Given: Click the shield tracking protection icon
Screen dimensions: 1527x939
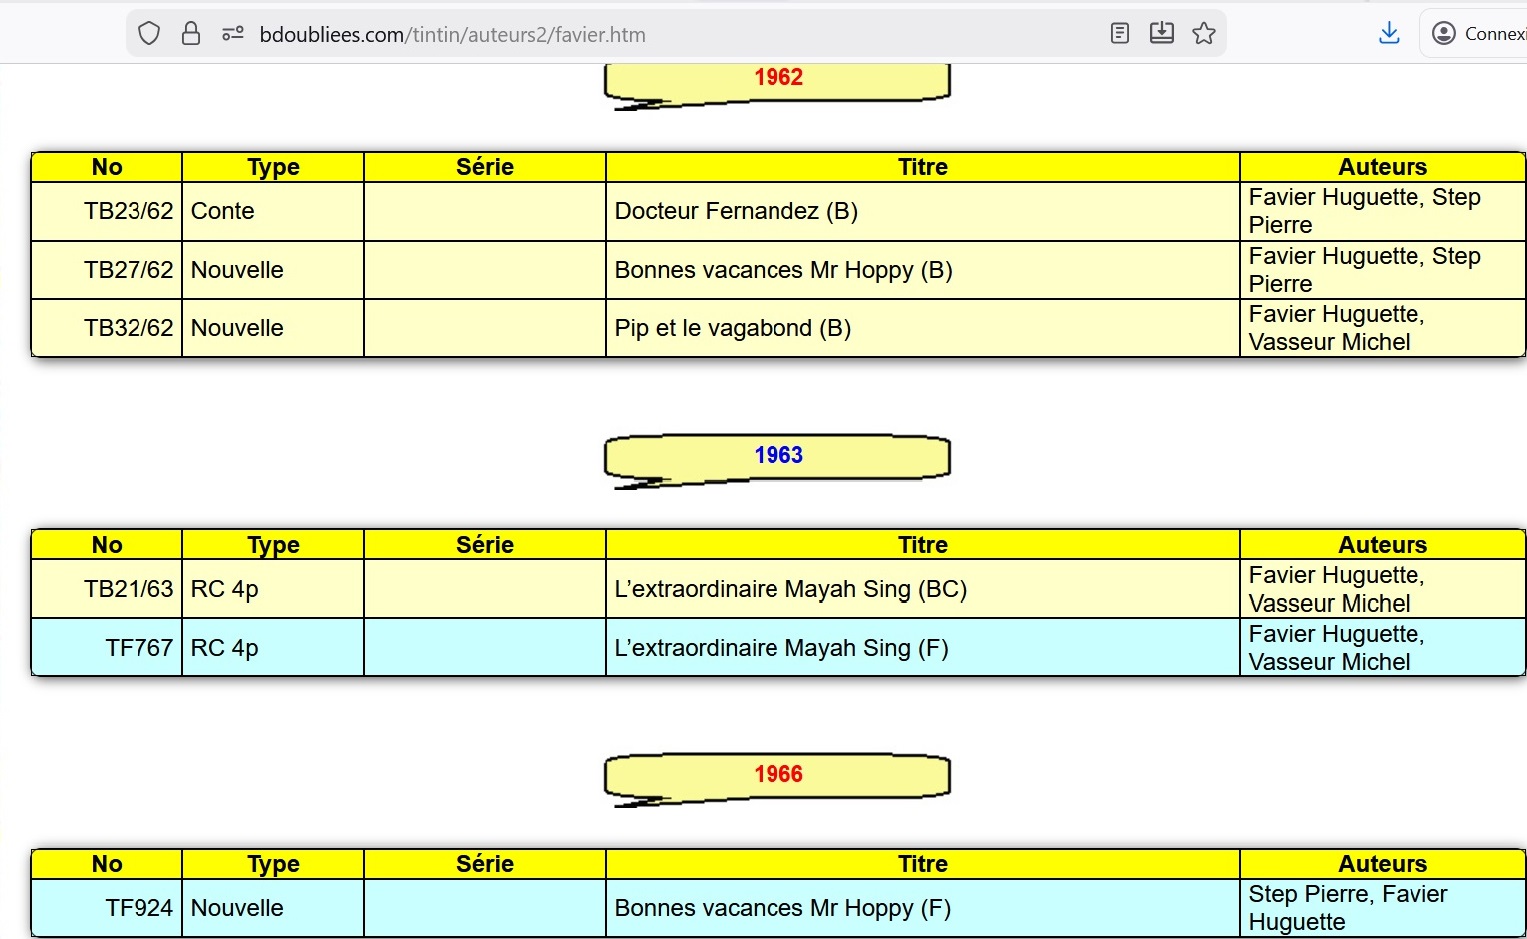Looking at the screenshot, I should (149, 34).
